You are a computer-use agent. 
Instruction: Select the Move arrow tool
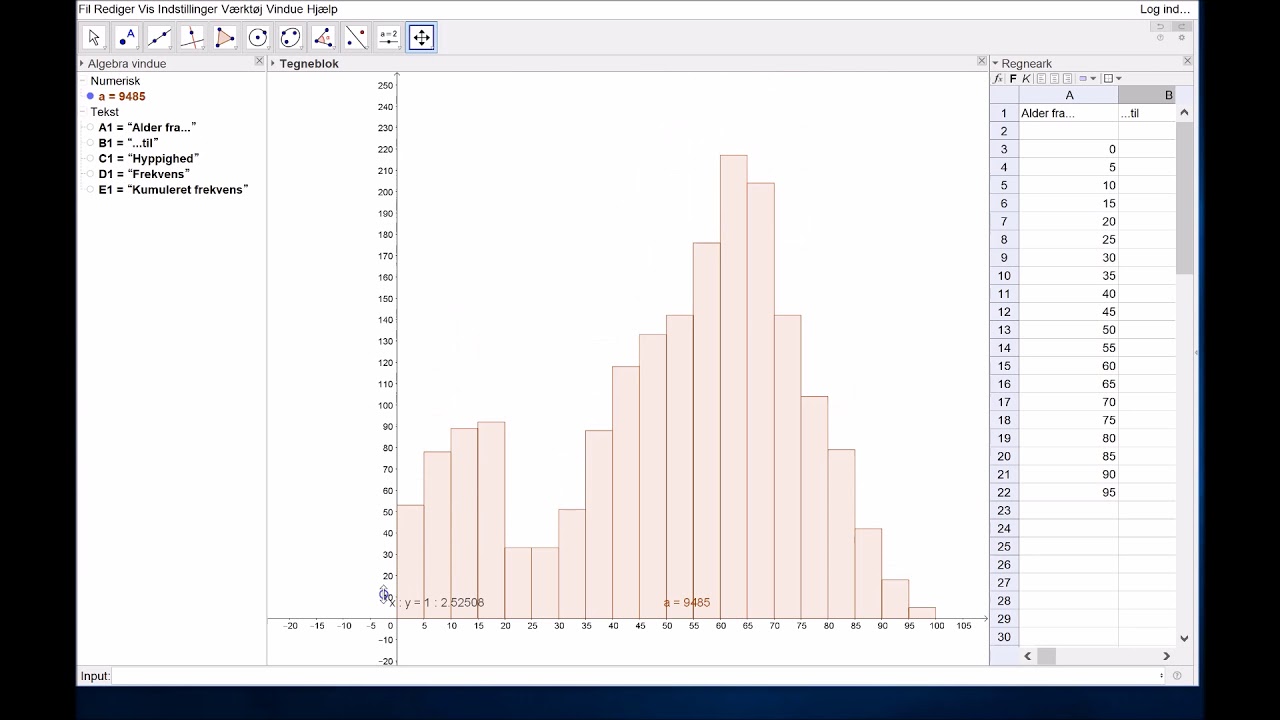(94, 38)
